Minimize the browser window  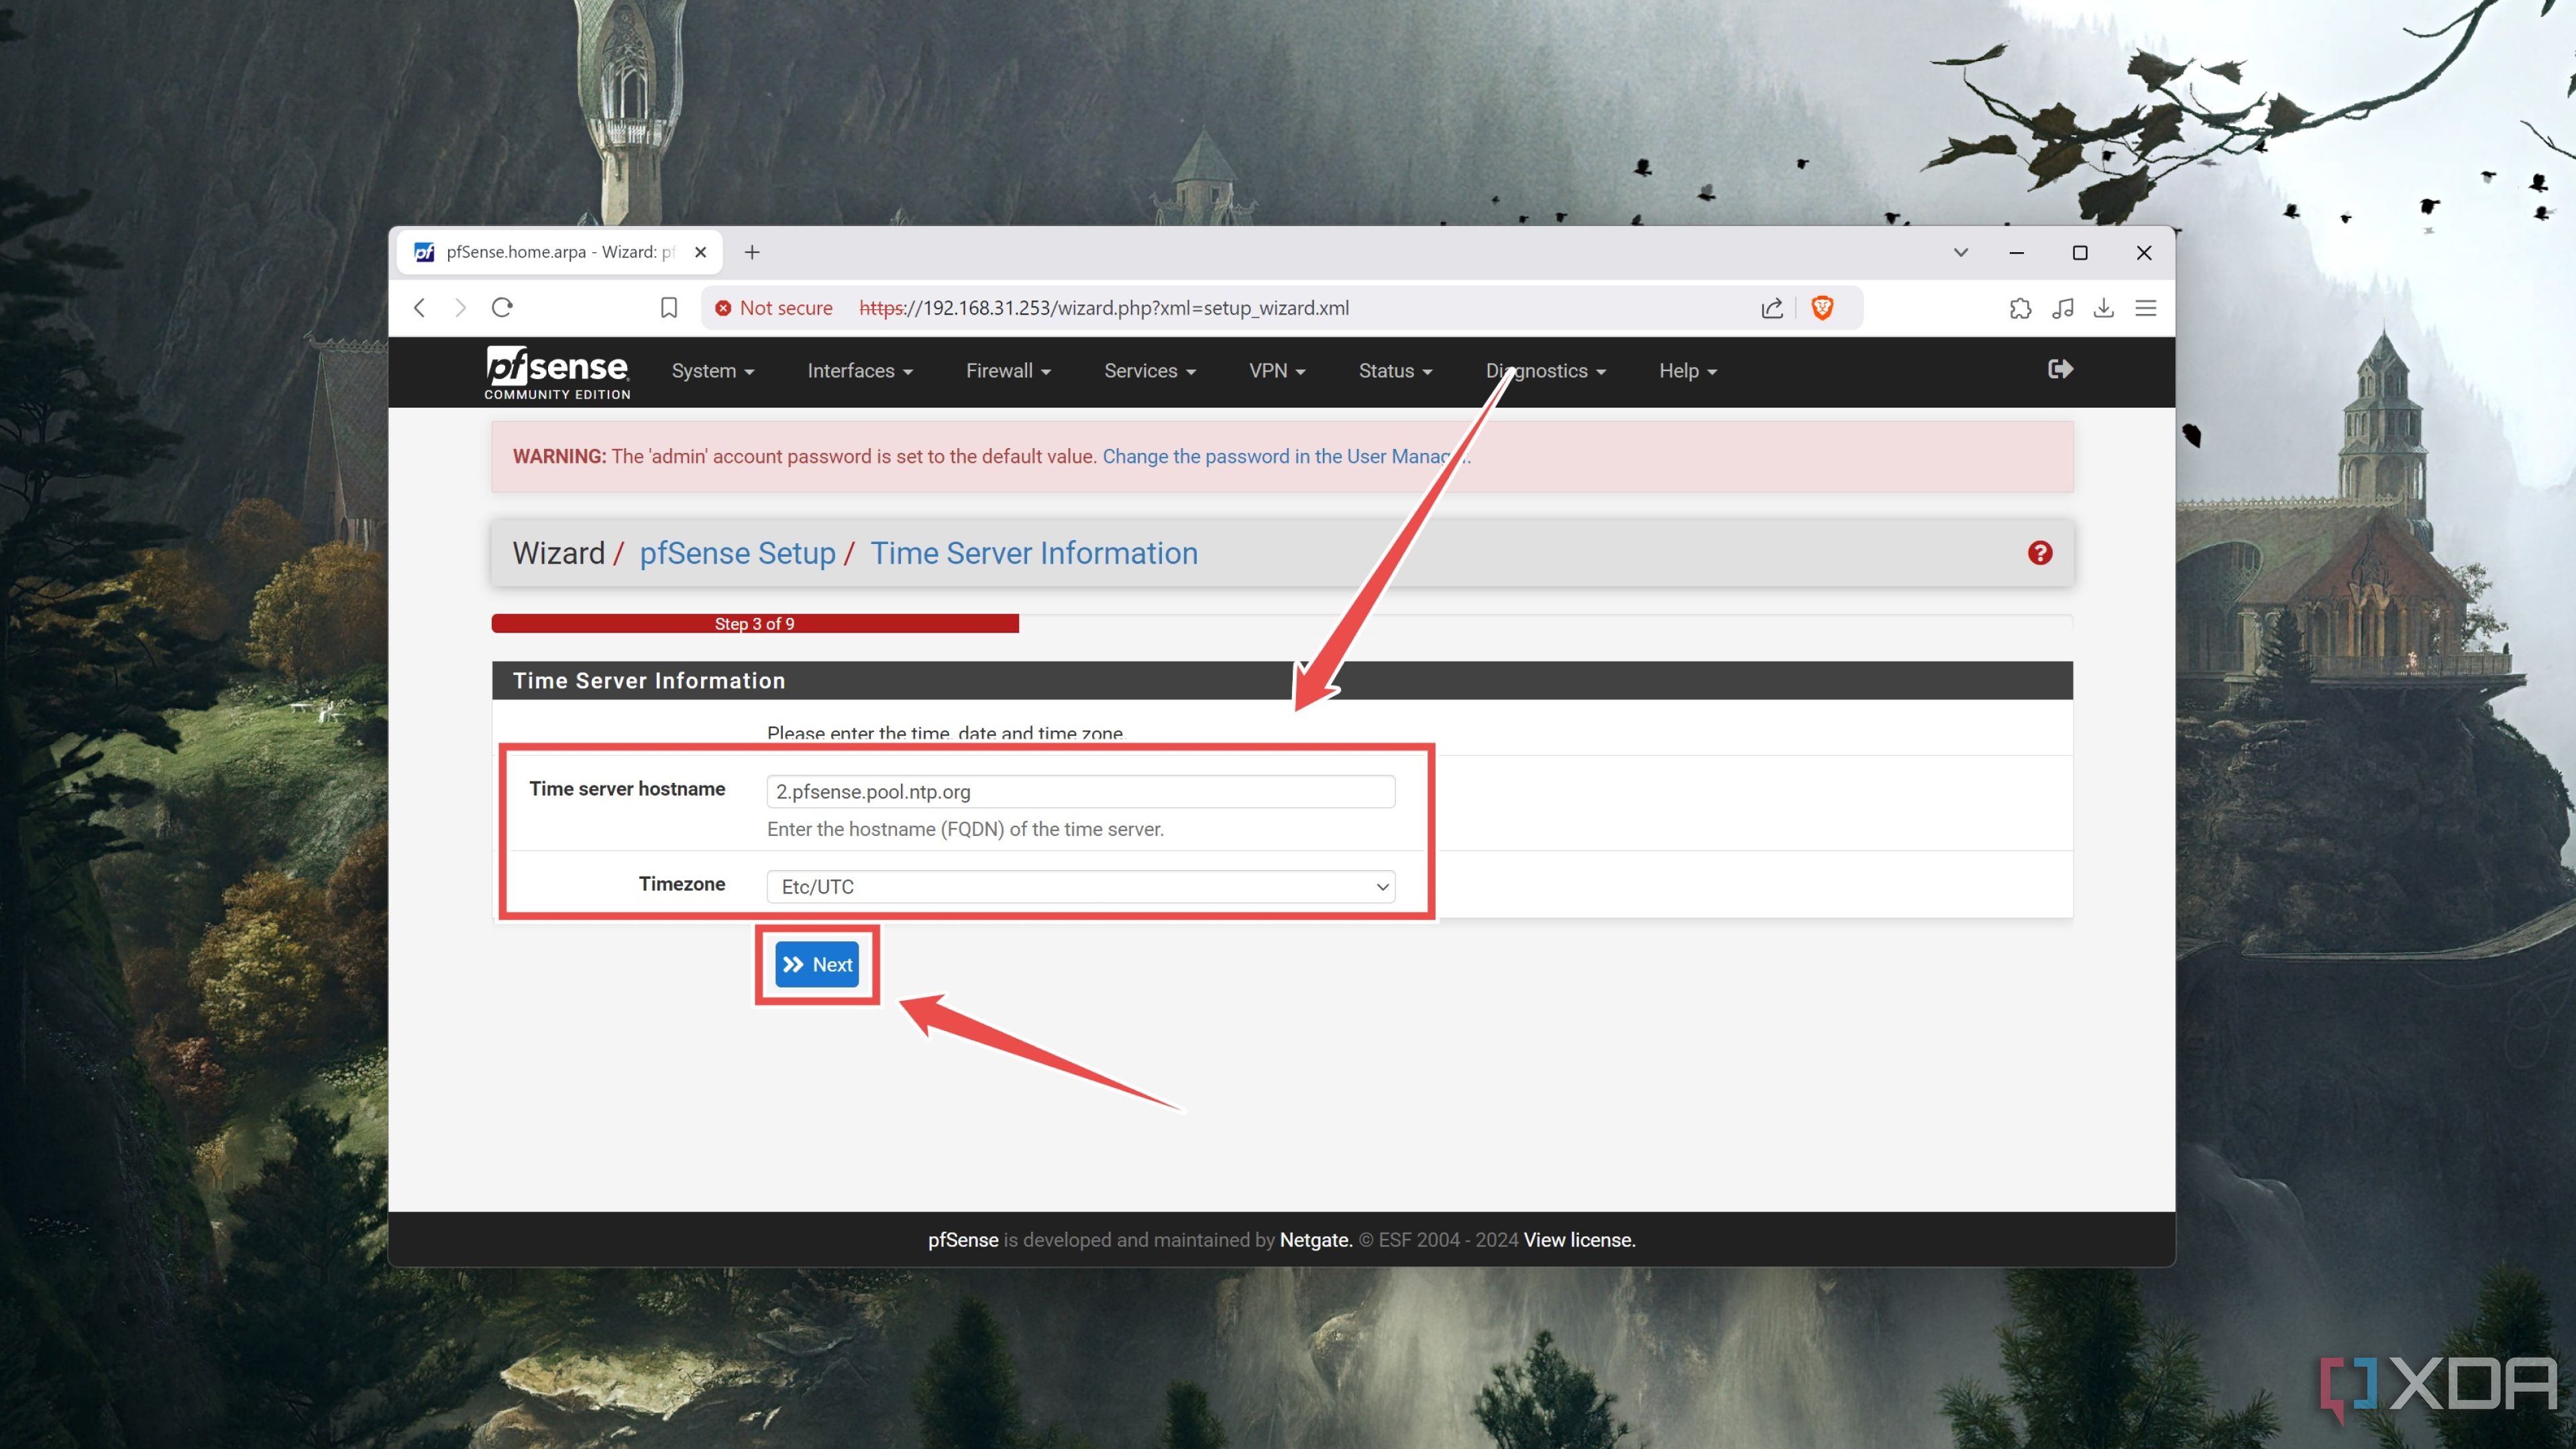pyautogui.click(x=2016, y=253)
